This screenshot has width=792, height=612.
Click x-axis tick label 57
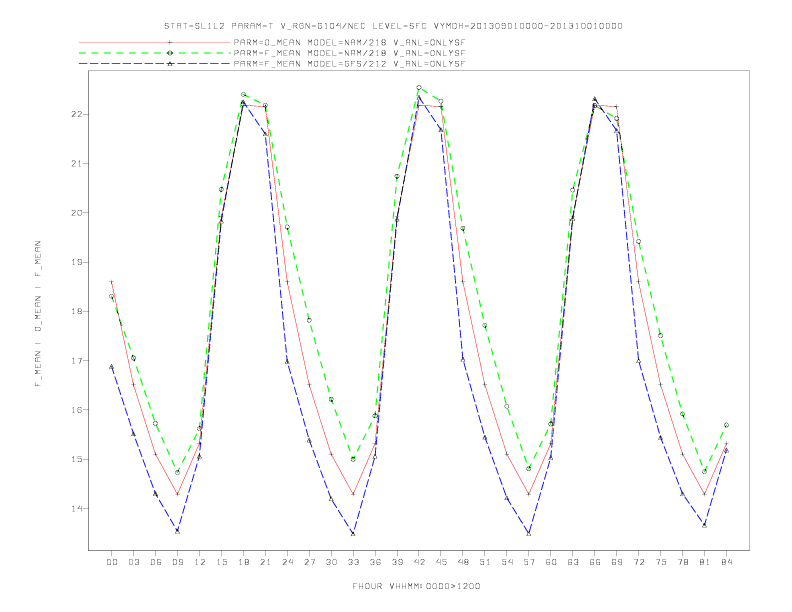coord(529,562)
